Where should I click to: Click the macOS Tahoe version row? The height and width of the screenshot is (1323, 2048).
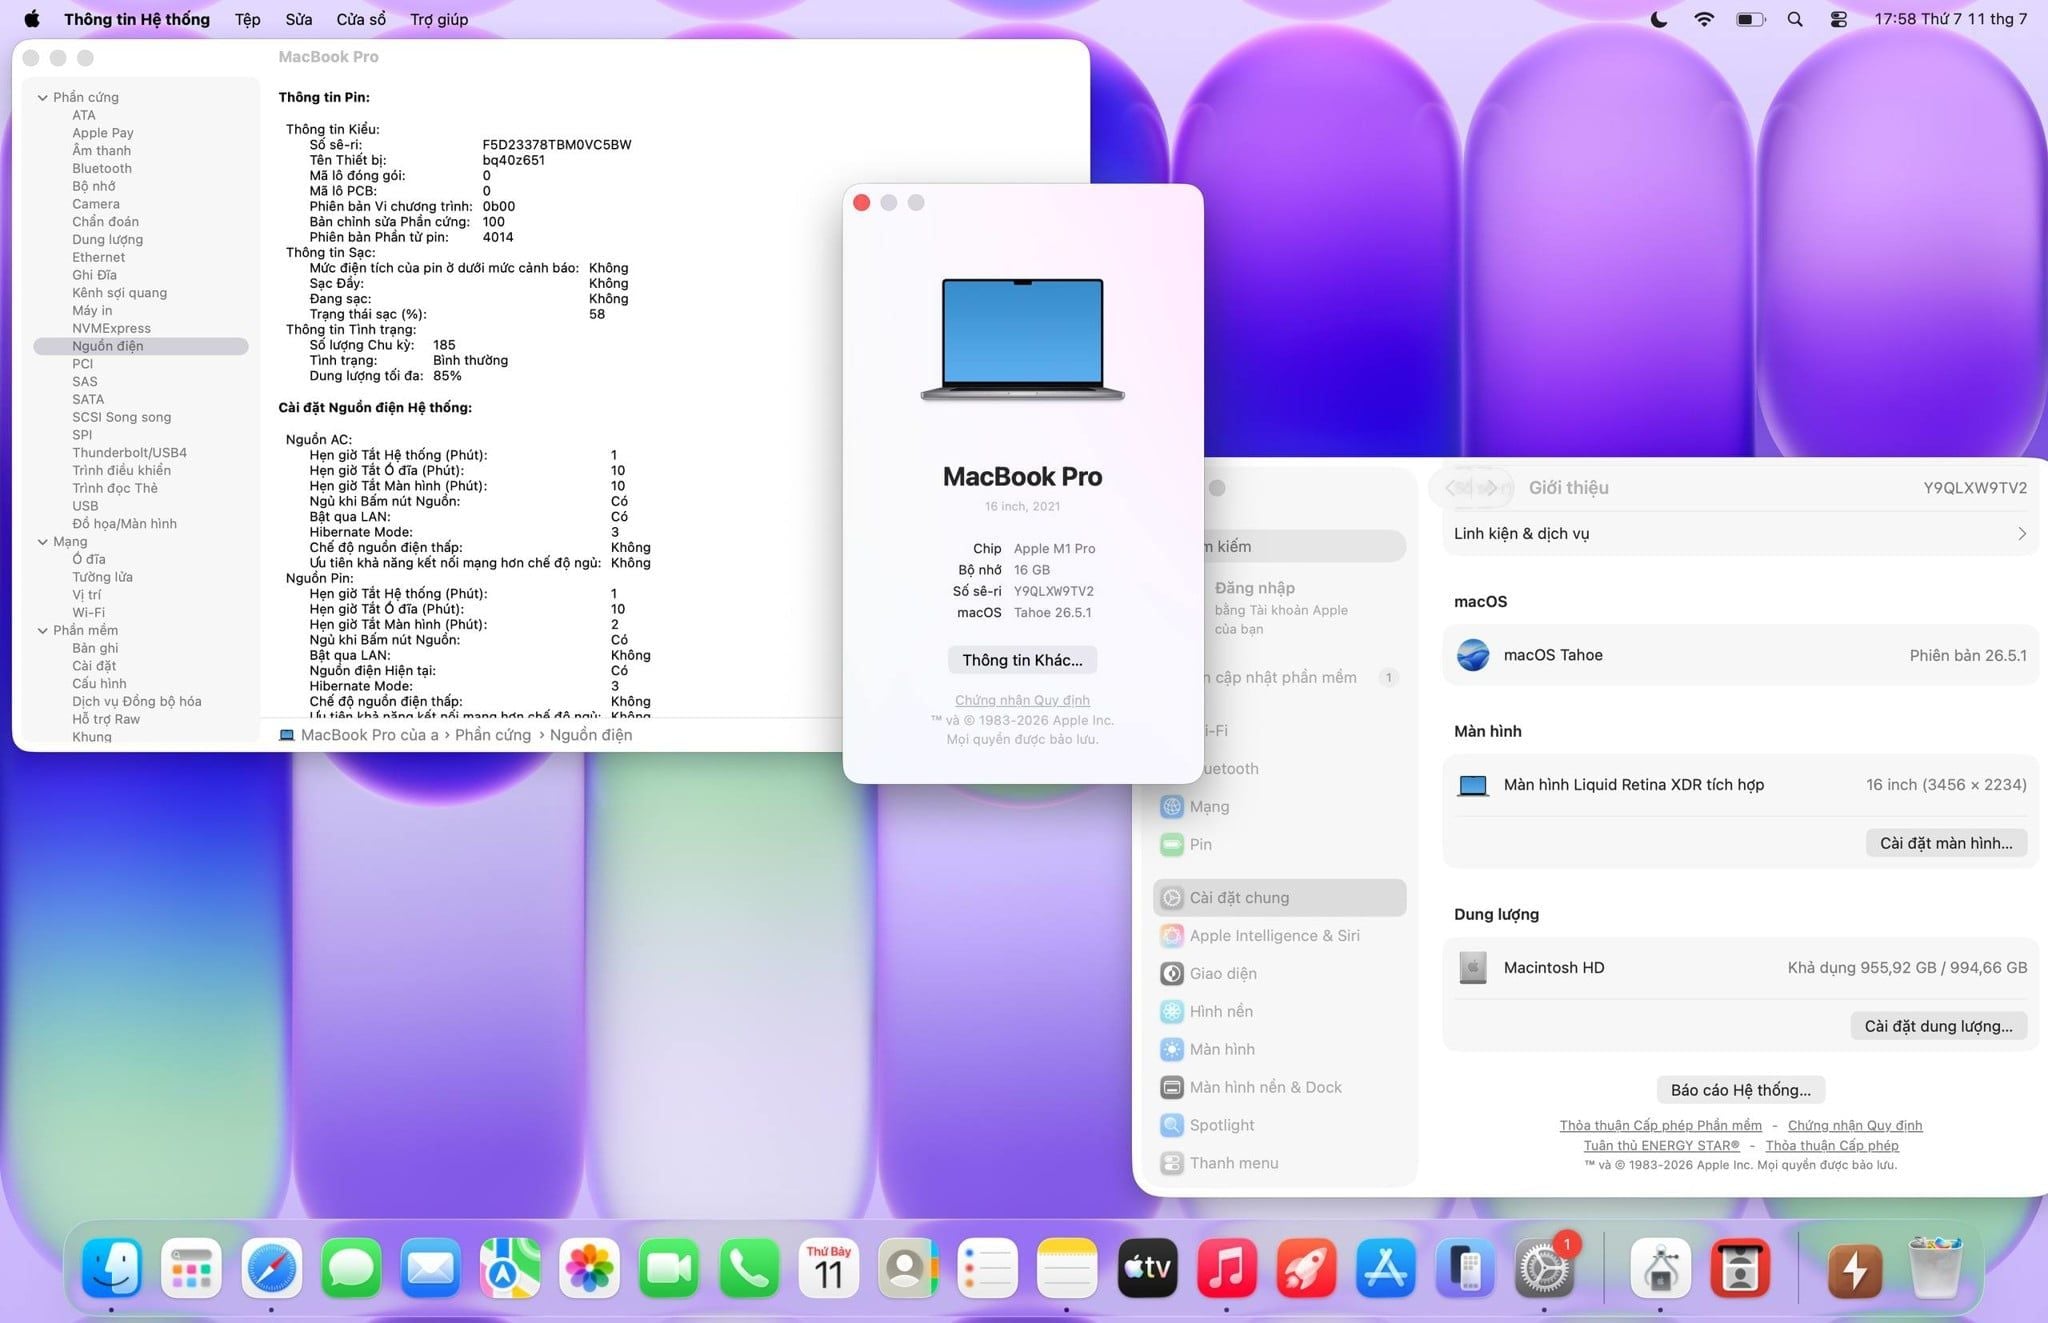pos(1740,655)
